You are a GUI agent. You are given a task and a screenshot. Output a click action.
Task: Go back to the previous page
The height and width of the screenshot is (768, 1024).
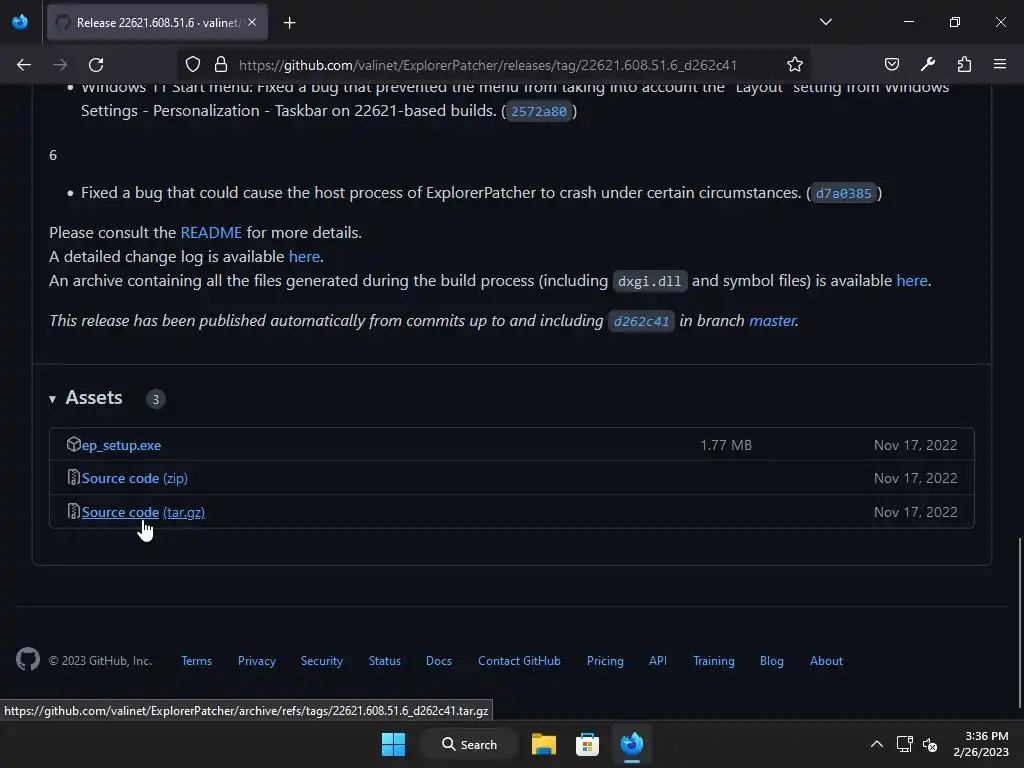pos(24,65)
